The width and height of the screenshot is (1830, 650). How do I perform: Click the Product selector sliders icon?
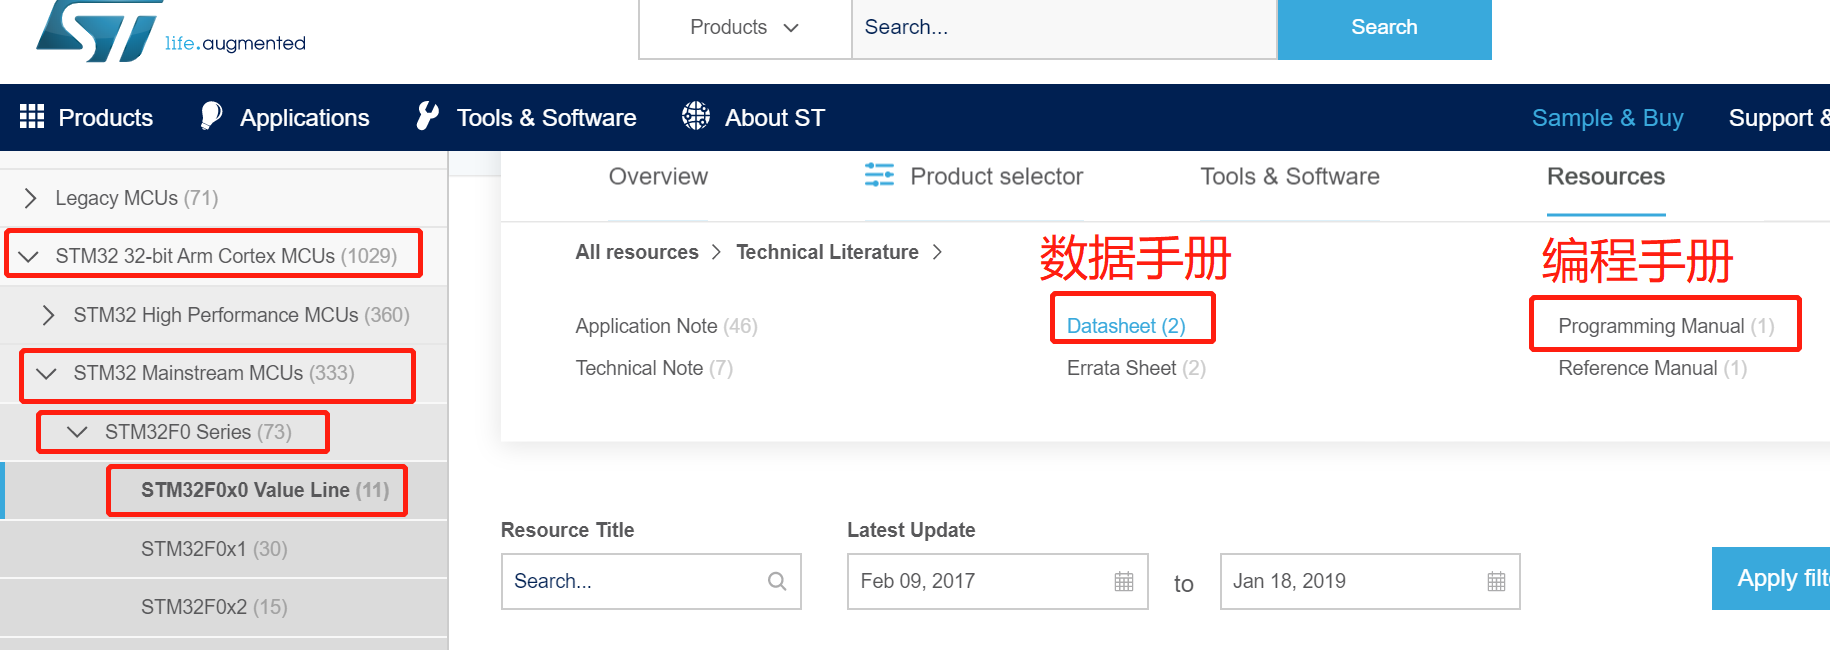[x=879, y=175]
